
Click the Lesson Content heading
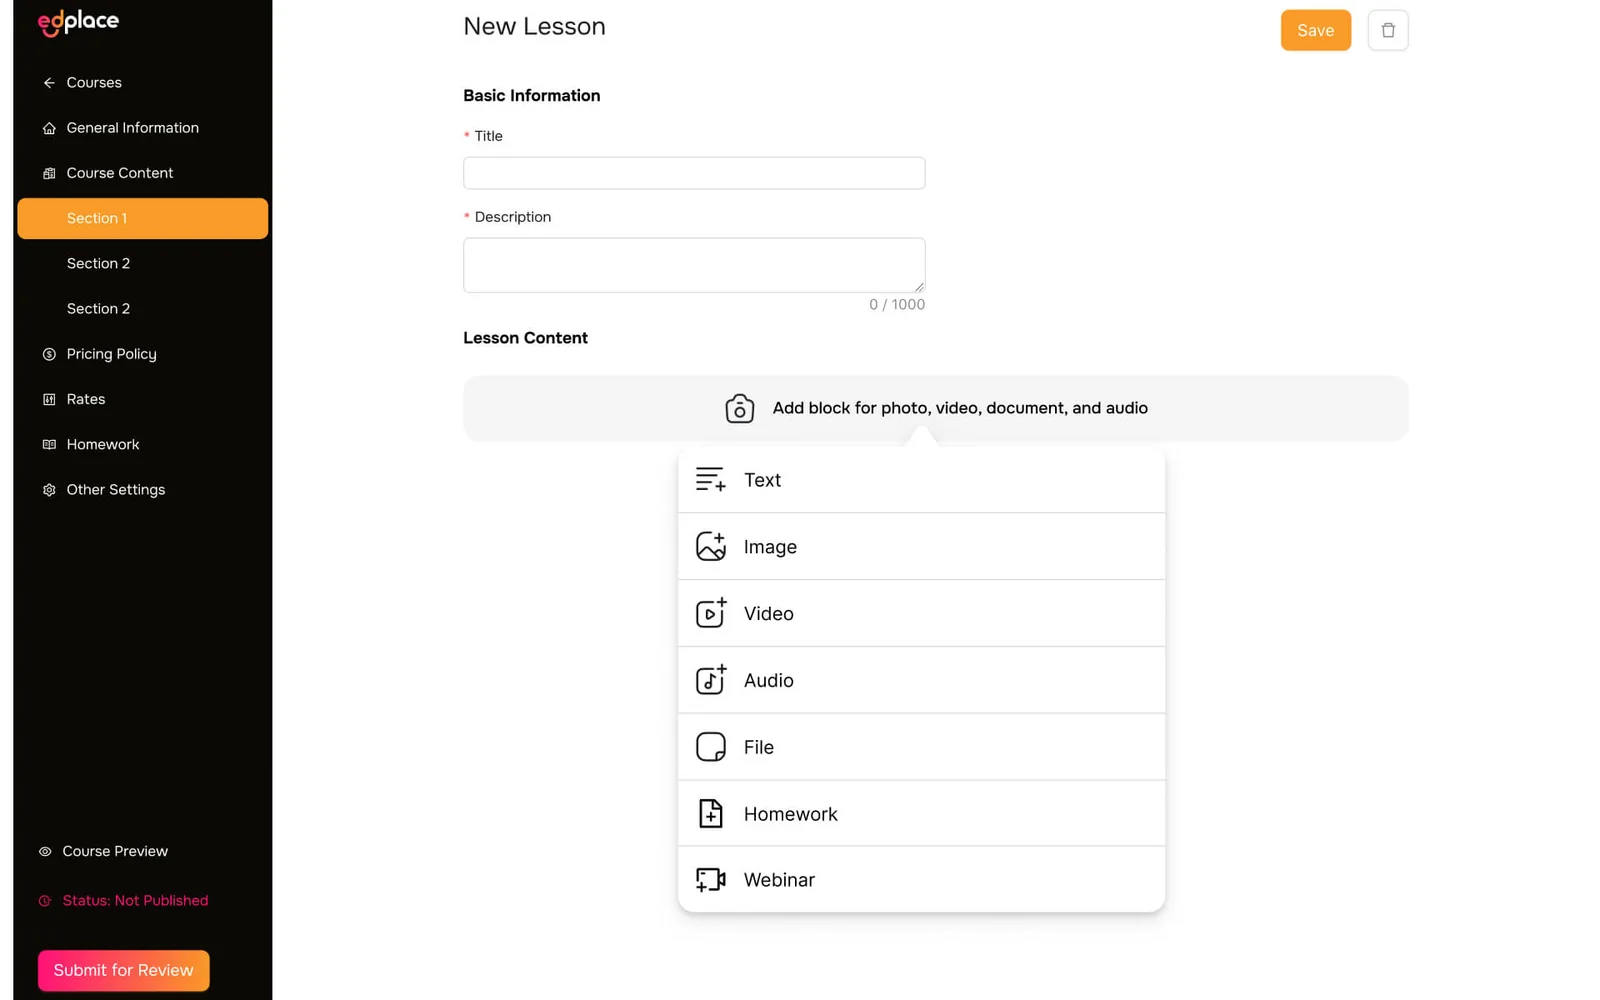[x=525, y=338]
